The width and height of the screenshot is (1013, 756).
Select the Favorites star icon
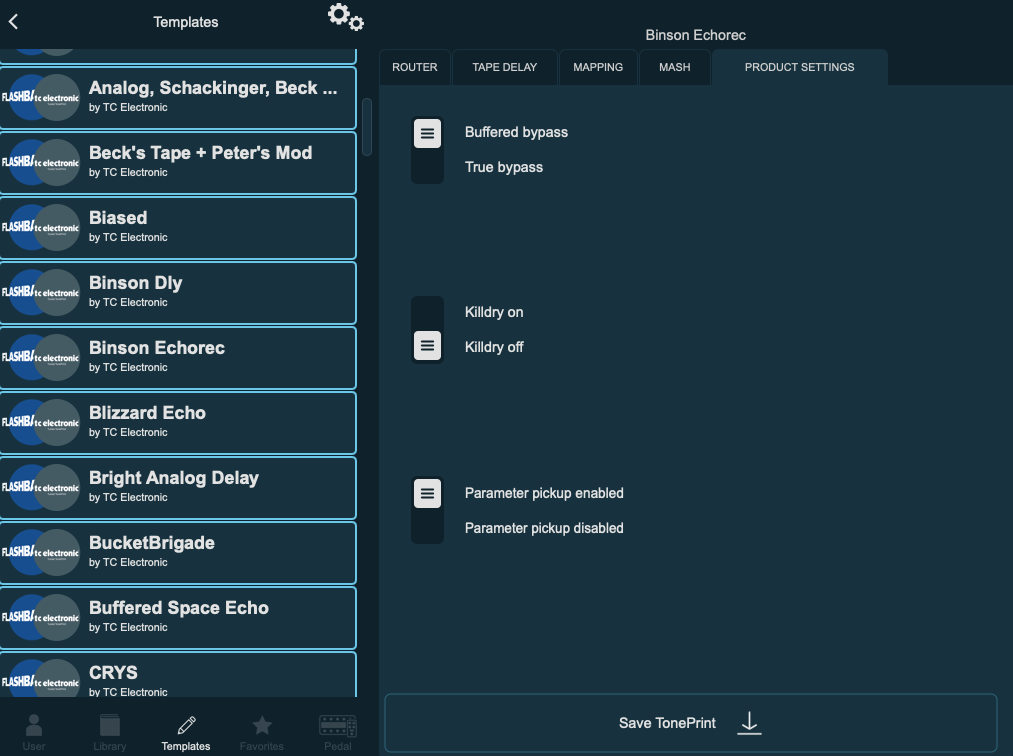pos(261,730)
